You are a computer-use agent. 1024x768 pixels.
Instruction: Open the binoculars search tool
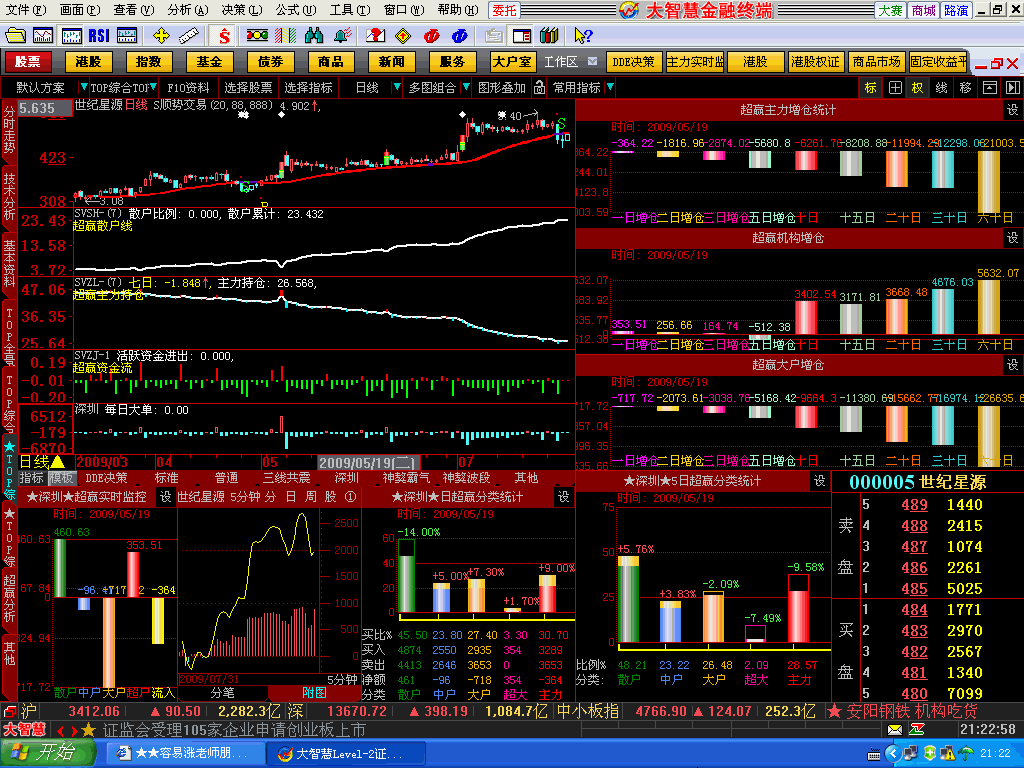pyautogui.click(x=314, y=35)
